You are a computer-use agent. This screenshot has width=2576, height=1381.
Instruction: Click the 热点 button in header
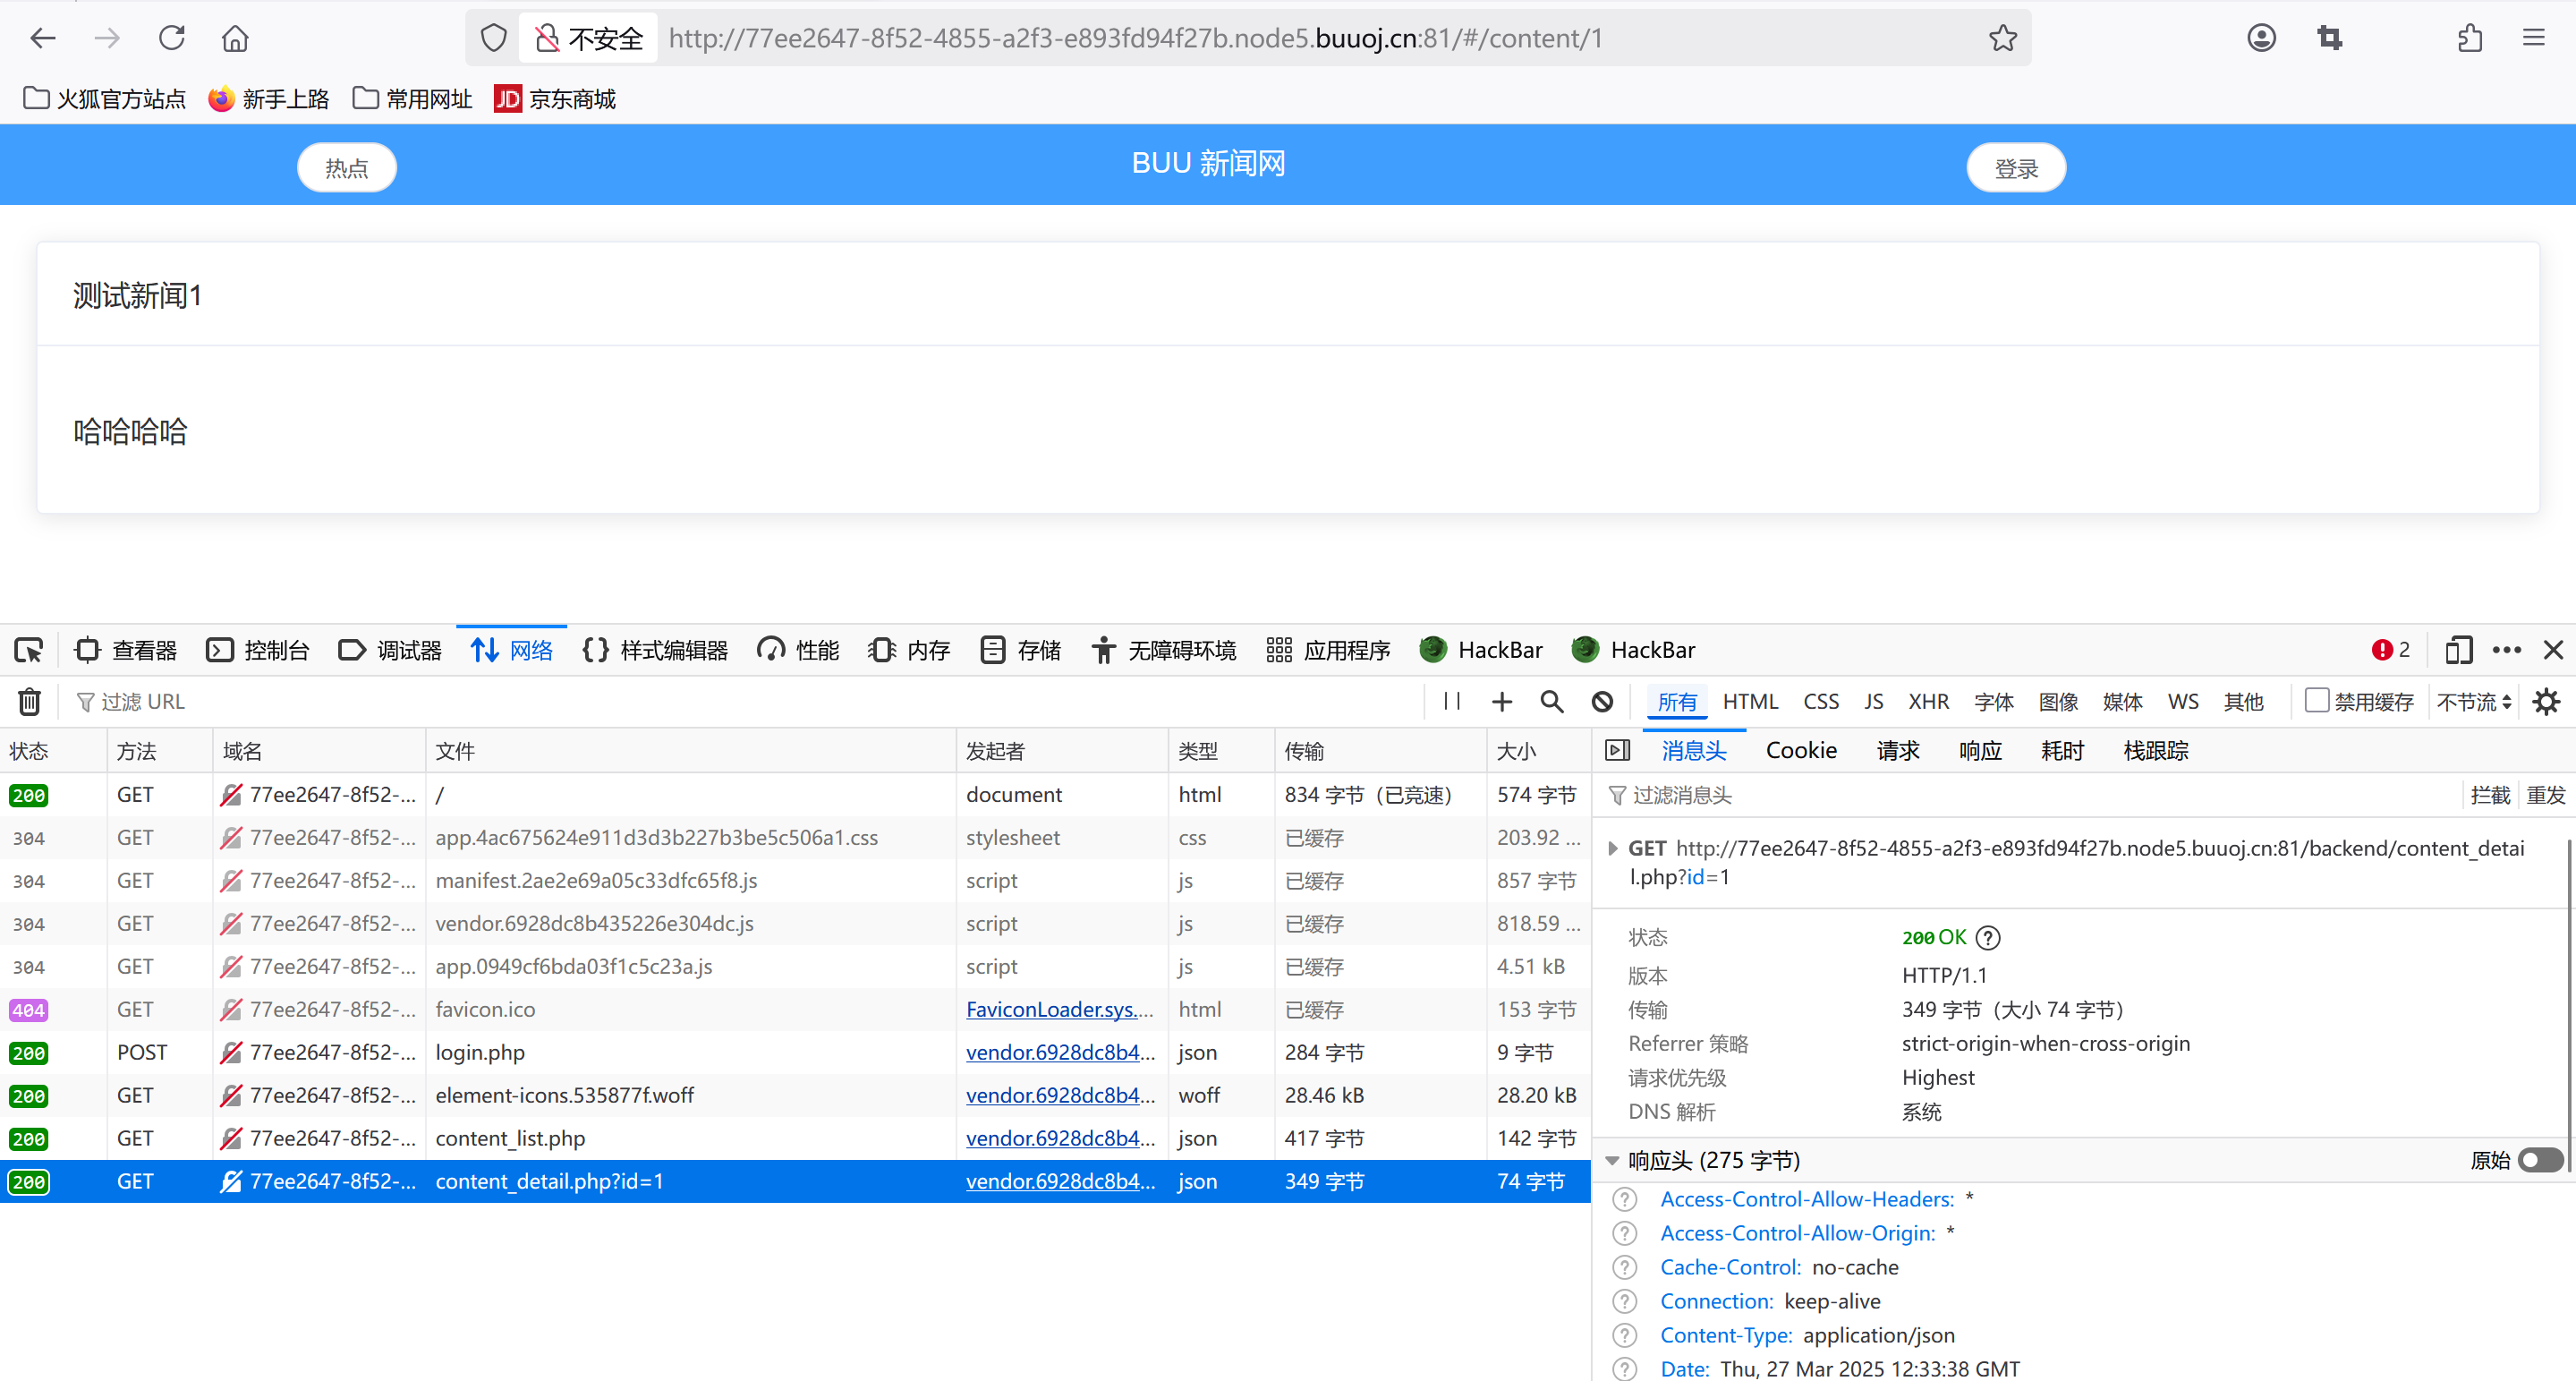(x=346, y=168)
